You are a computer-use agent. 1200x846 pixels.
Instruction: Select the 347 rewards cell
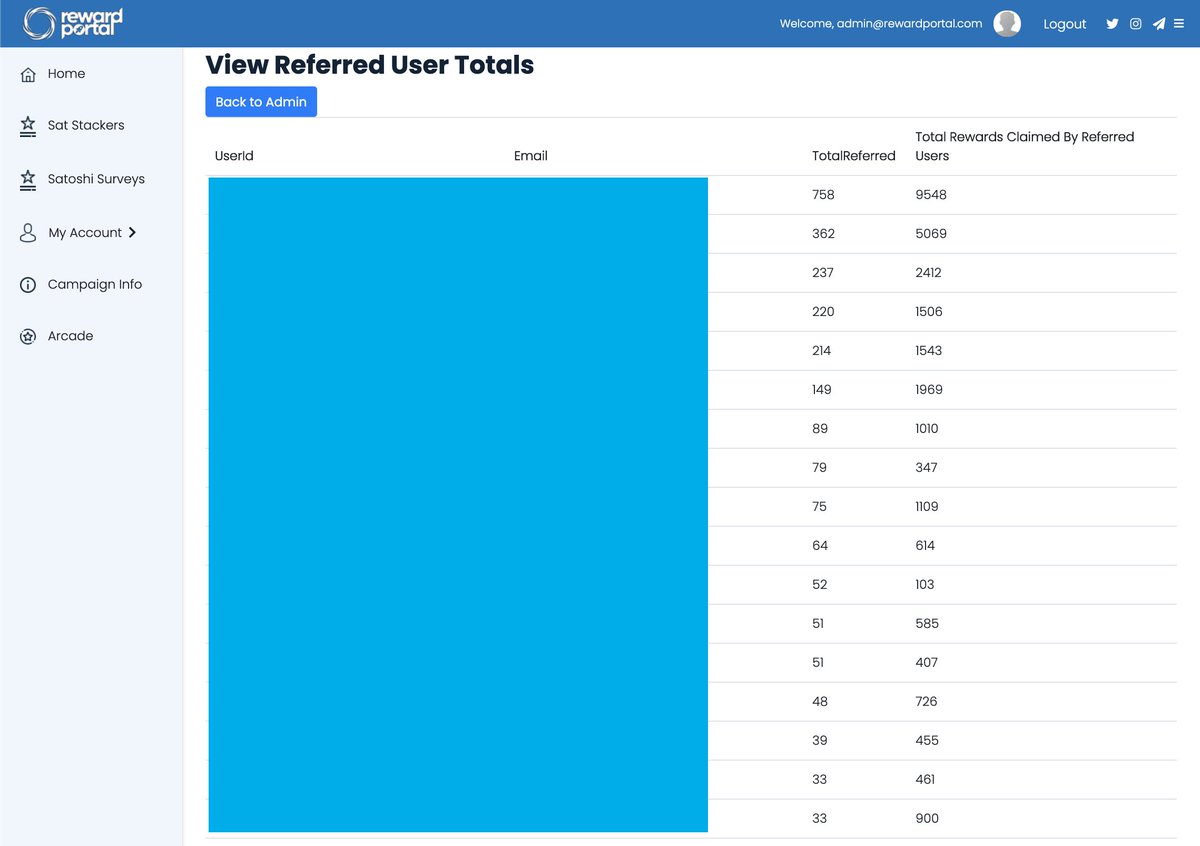click(926, 468)
